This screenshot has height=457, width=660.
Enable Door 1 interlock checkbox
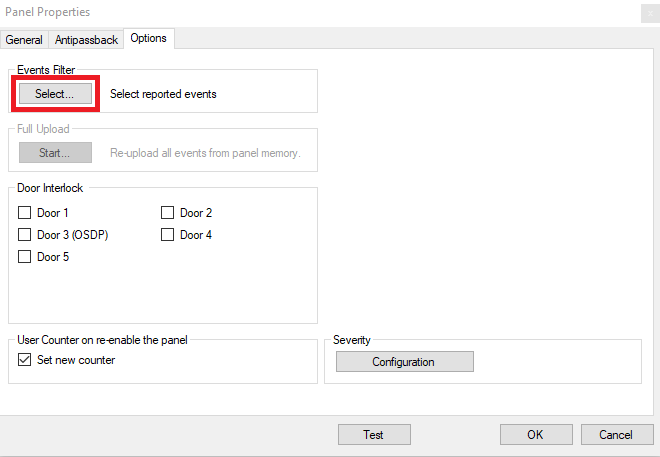click(24, 213)
